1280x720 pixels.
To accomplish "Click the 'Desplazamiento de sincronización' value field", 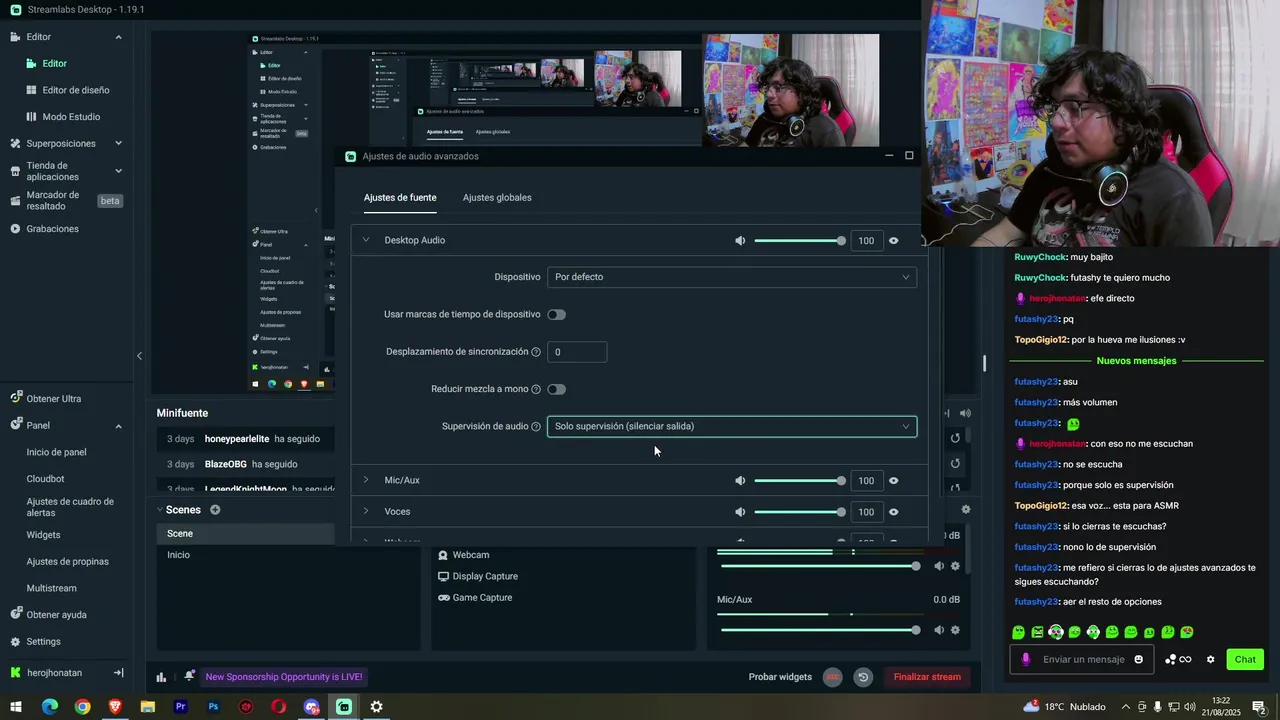I will (x=577, y=352).
